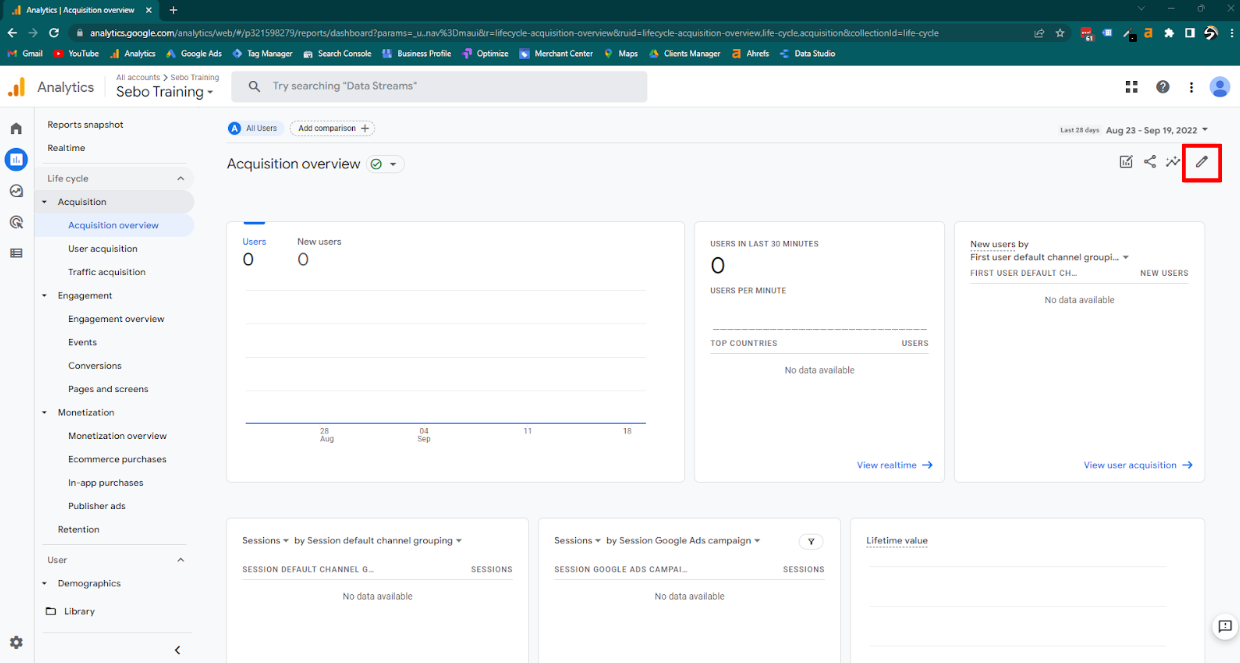Open the YouTube bookmark
The width and height of the screenshot is (1240, 663).
(76, 54)
